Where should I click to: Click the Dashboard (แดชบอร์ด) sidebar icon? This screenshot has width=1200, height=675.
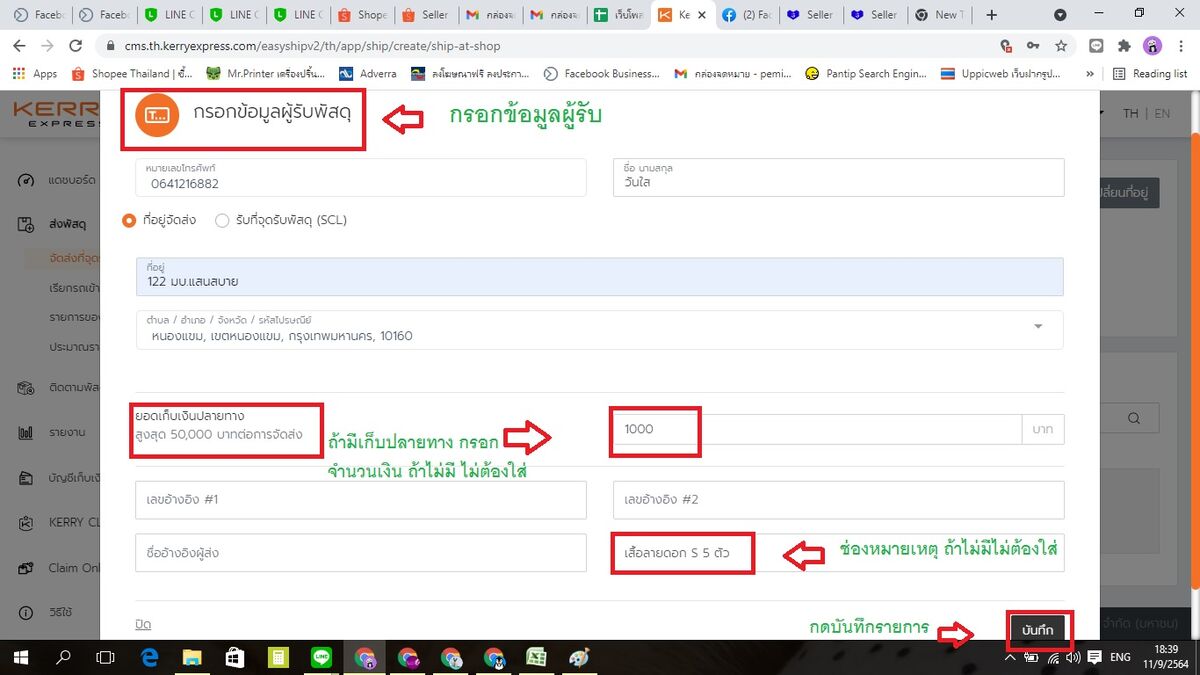point(27,180)
